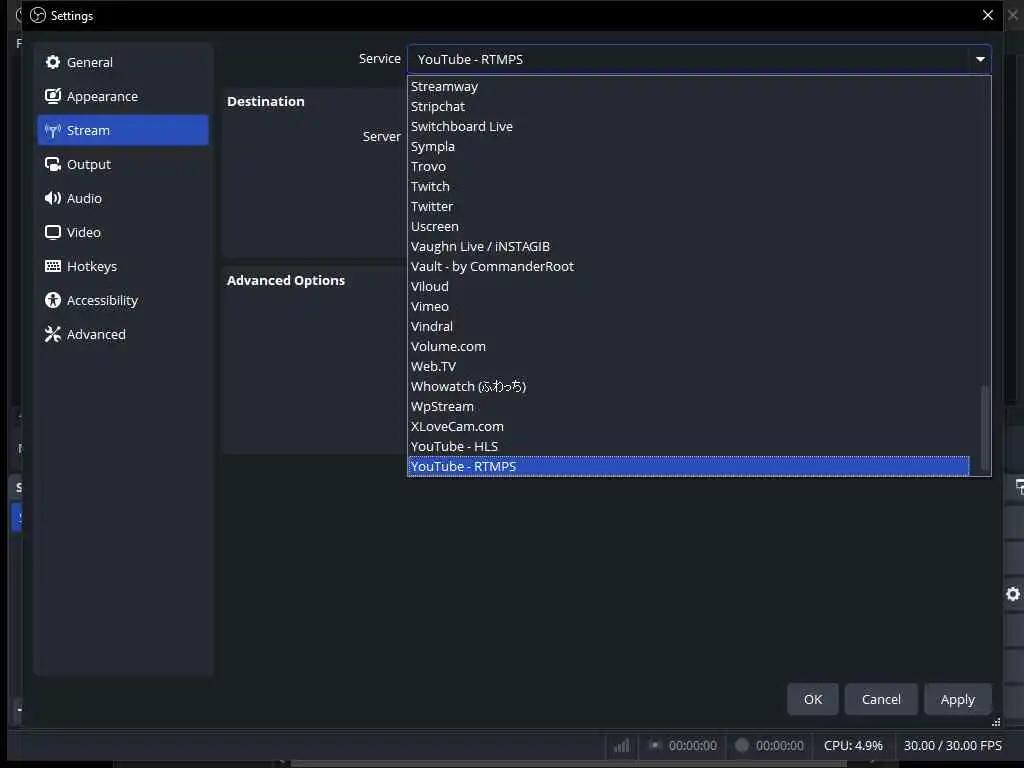Select Vindral from the list
Image resolution: width=1024 pixels, height=768 pixels.
pyautogui.click(x=688, y=327)
